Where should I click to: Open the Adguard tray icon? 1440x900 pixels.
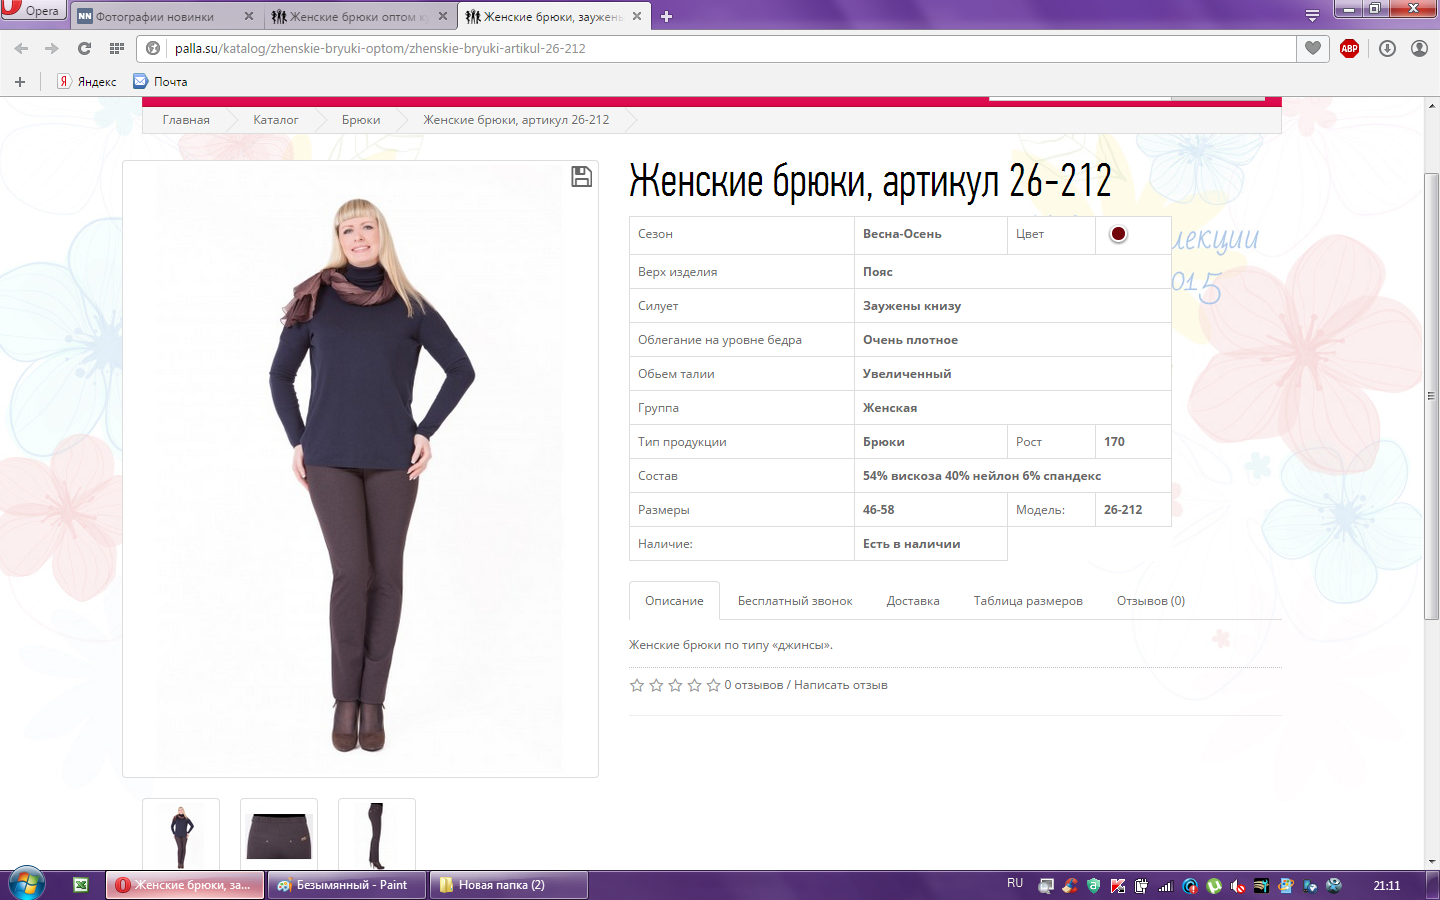(1094, 886)
